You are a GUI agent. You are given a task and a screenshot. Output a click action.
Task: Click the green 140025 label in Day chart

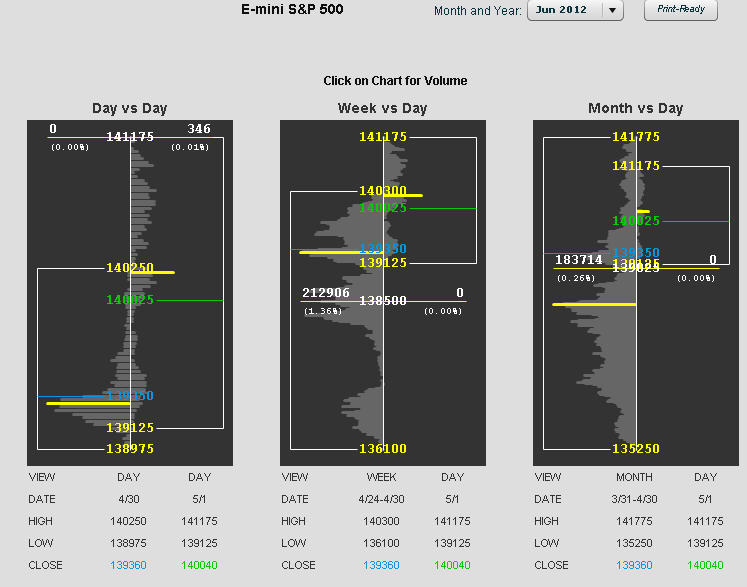click(x=130, y=299)
